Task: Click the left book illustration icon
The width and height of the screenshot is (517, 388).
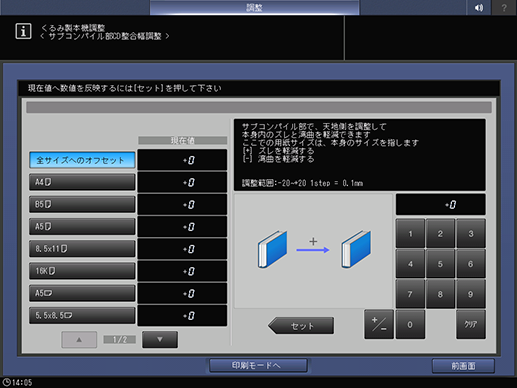Action: [x=272, y=249]
